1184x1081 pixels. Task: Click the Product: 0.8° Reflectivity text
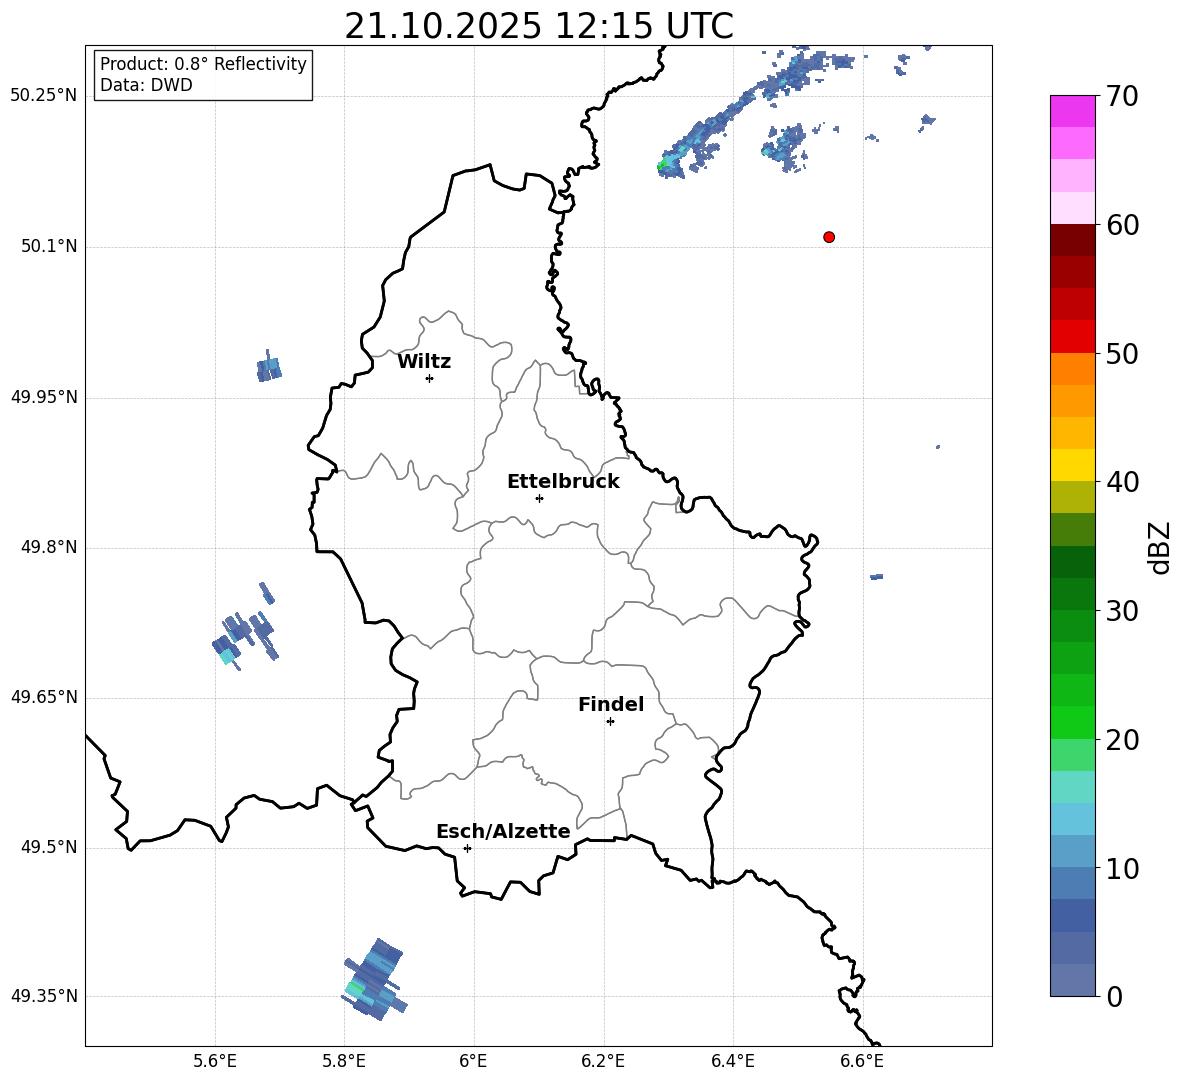(x=203, y=64)
